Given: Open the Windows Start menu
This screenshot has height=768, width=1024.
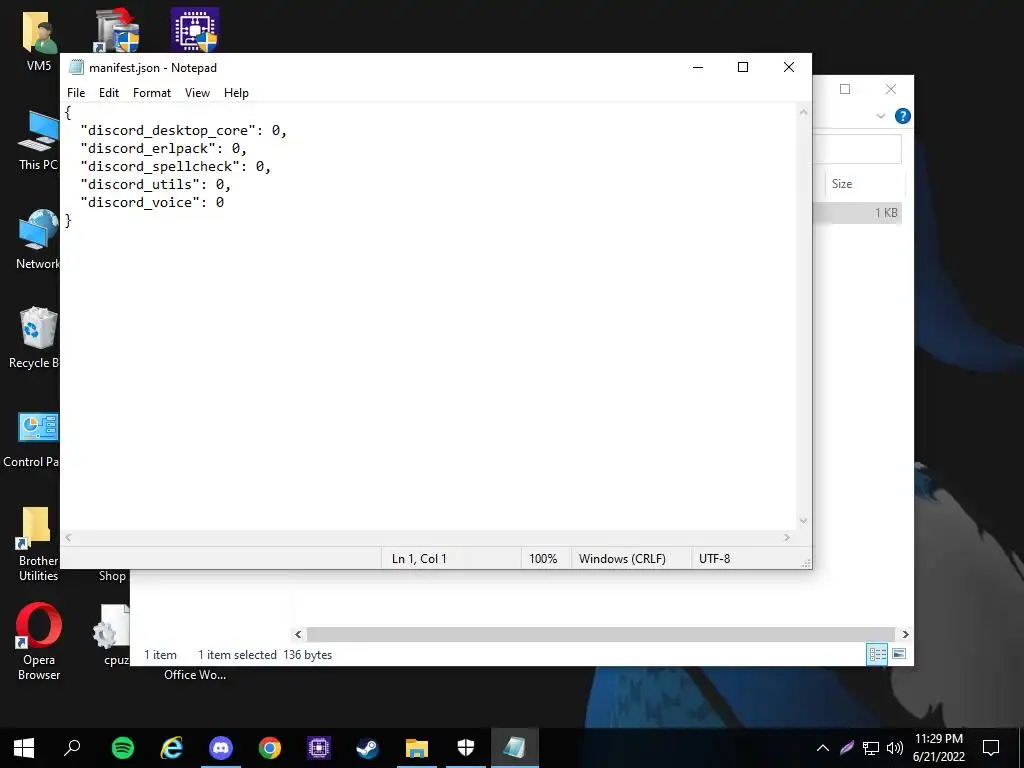Looking at the screenshot, I should point(24,748).
